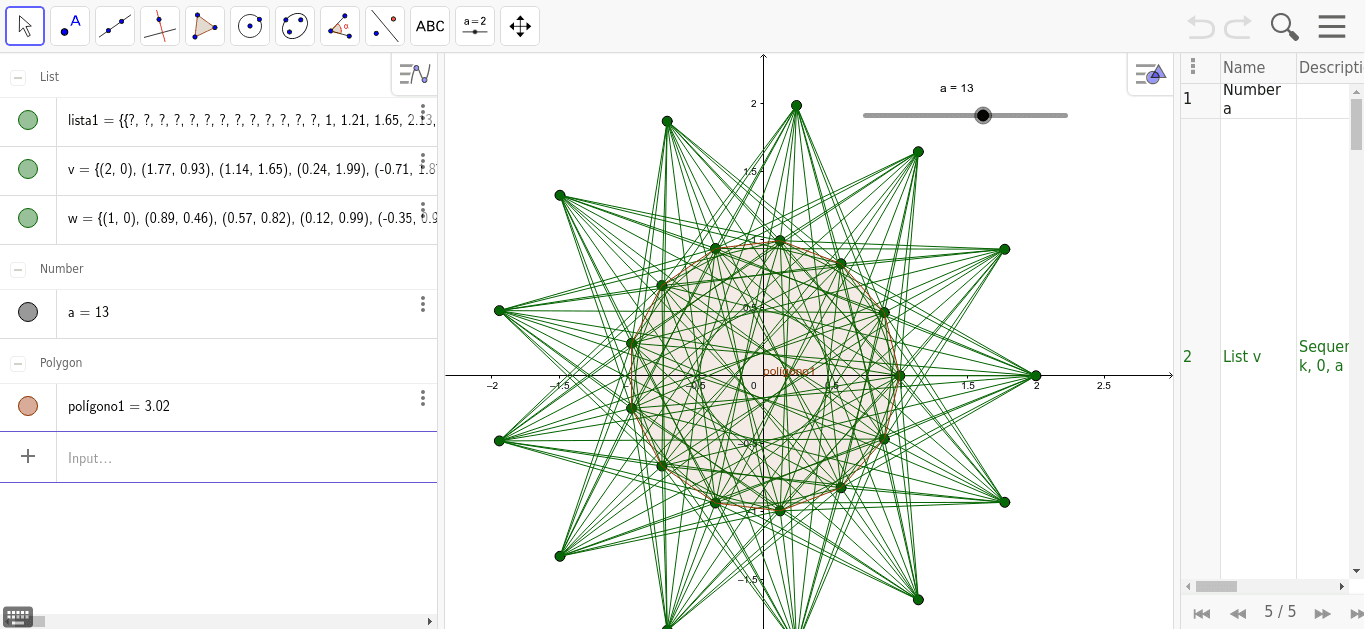Click the protocol horizontal scrollbar
The width and height of the screenshot is (1366, 631).
click(1265, 586)
